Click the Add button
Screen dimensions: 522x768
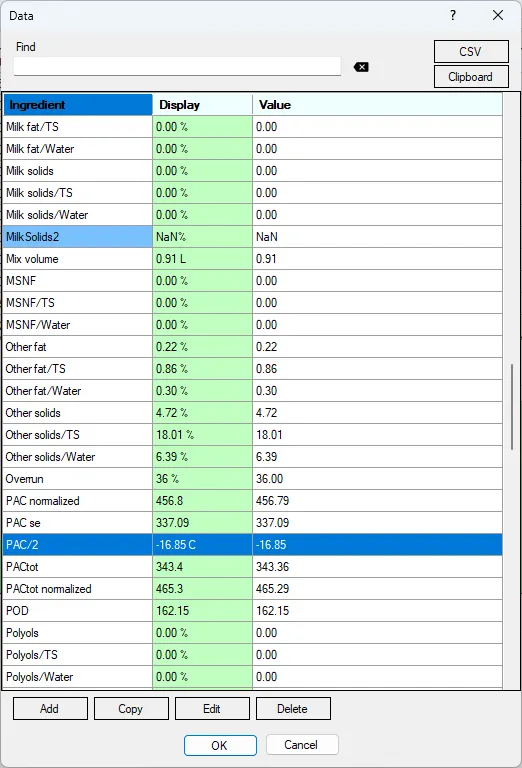(x=50, y=709)
